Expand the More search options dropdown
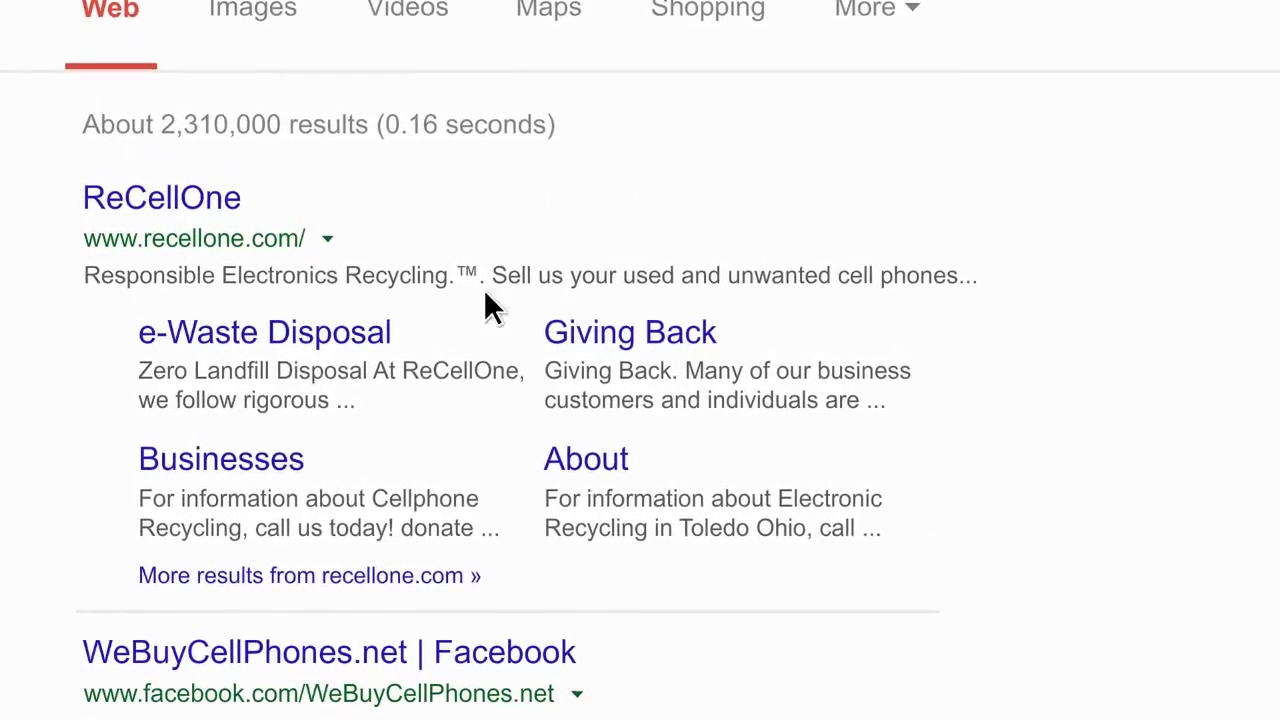Image resolution: width=1280 pixels, height=720 pixels. [876, 11]
